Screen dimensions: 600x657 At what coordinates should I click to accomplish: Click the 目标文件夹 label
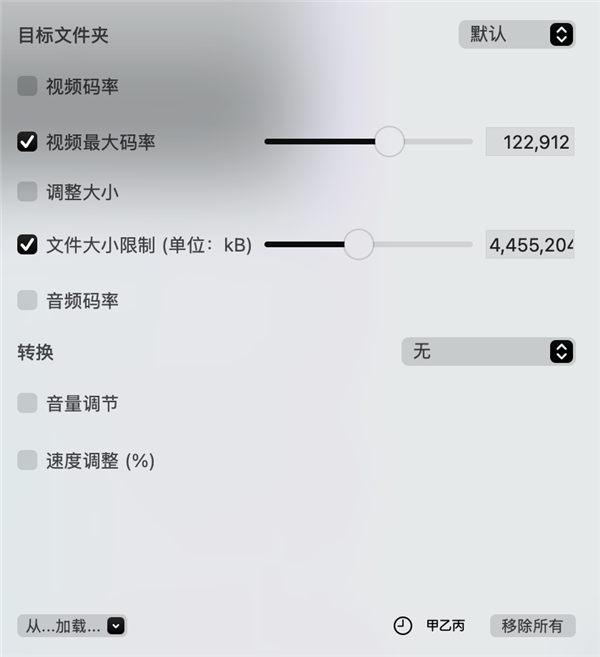(63, 35)
